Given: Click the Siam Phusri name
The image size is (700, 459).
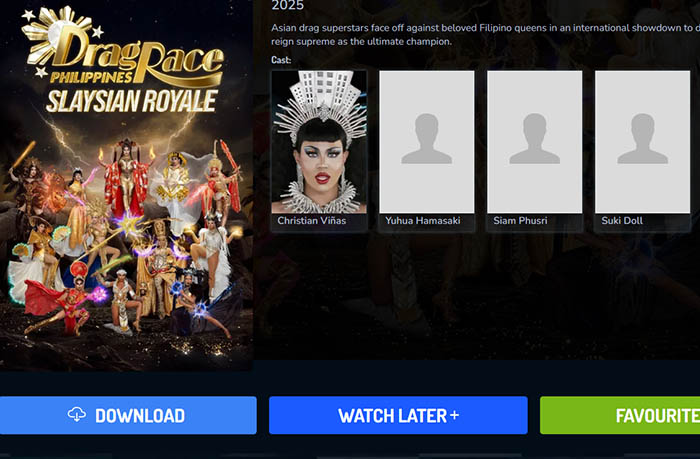Looking at the screenshot, I should pos(520,221).
